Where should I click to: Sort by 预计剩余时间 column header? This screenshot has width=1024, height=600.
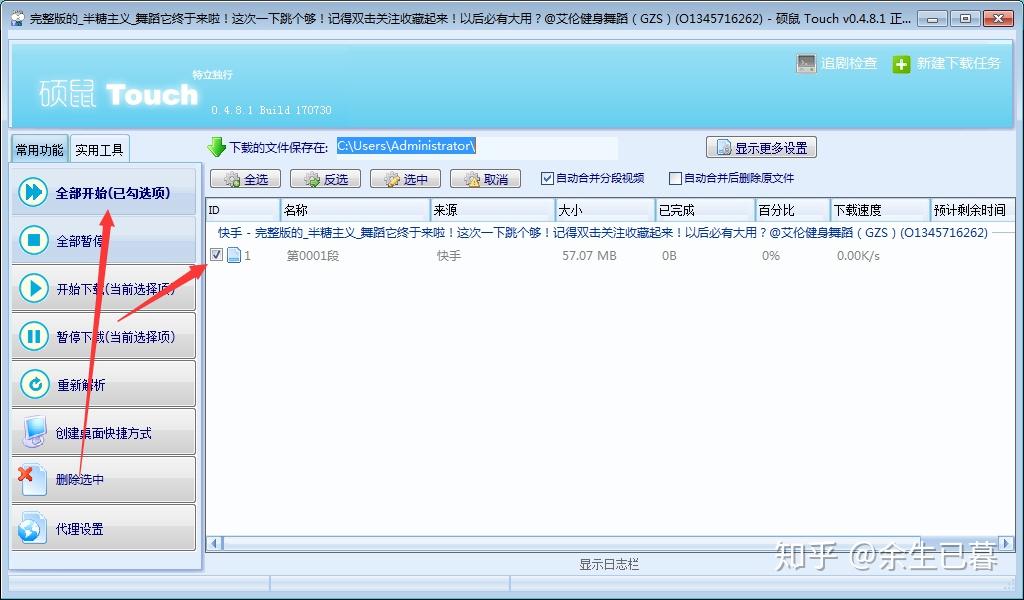pos(972,210)
